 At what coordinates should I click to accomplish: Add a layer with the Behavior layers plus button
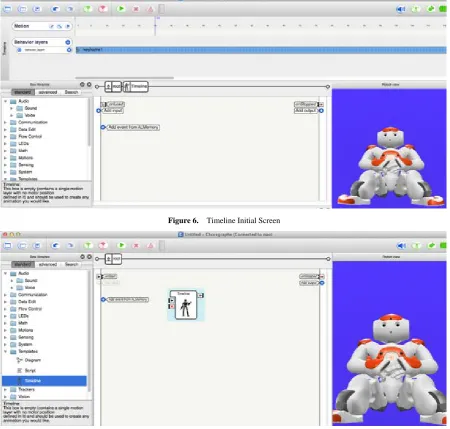pos(68,42)
